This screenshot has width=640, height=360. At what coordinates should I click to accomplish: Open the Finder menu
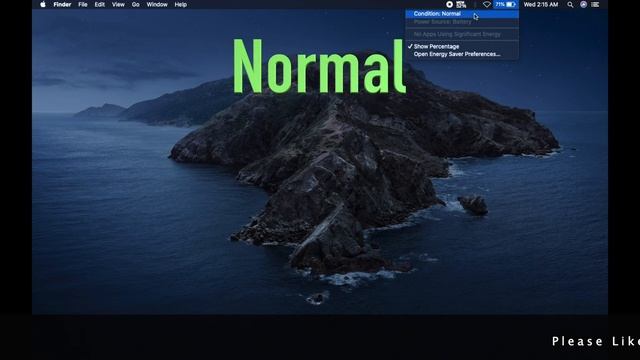coord(62,4)
